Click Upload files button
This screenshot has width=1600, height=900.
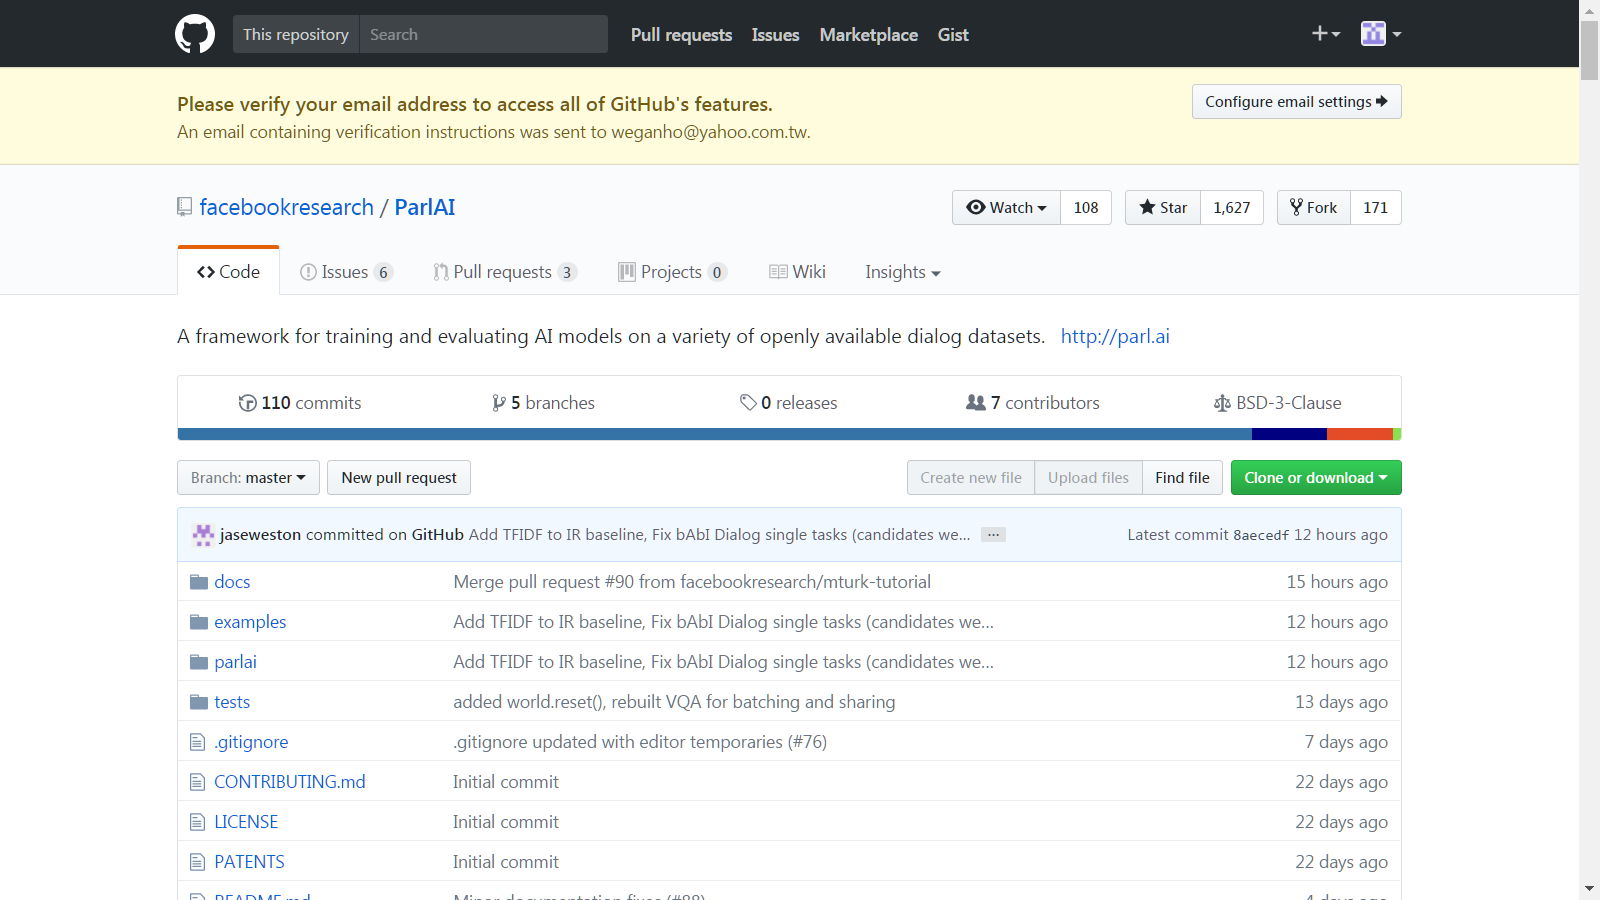(1088, 478)
